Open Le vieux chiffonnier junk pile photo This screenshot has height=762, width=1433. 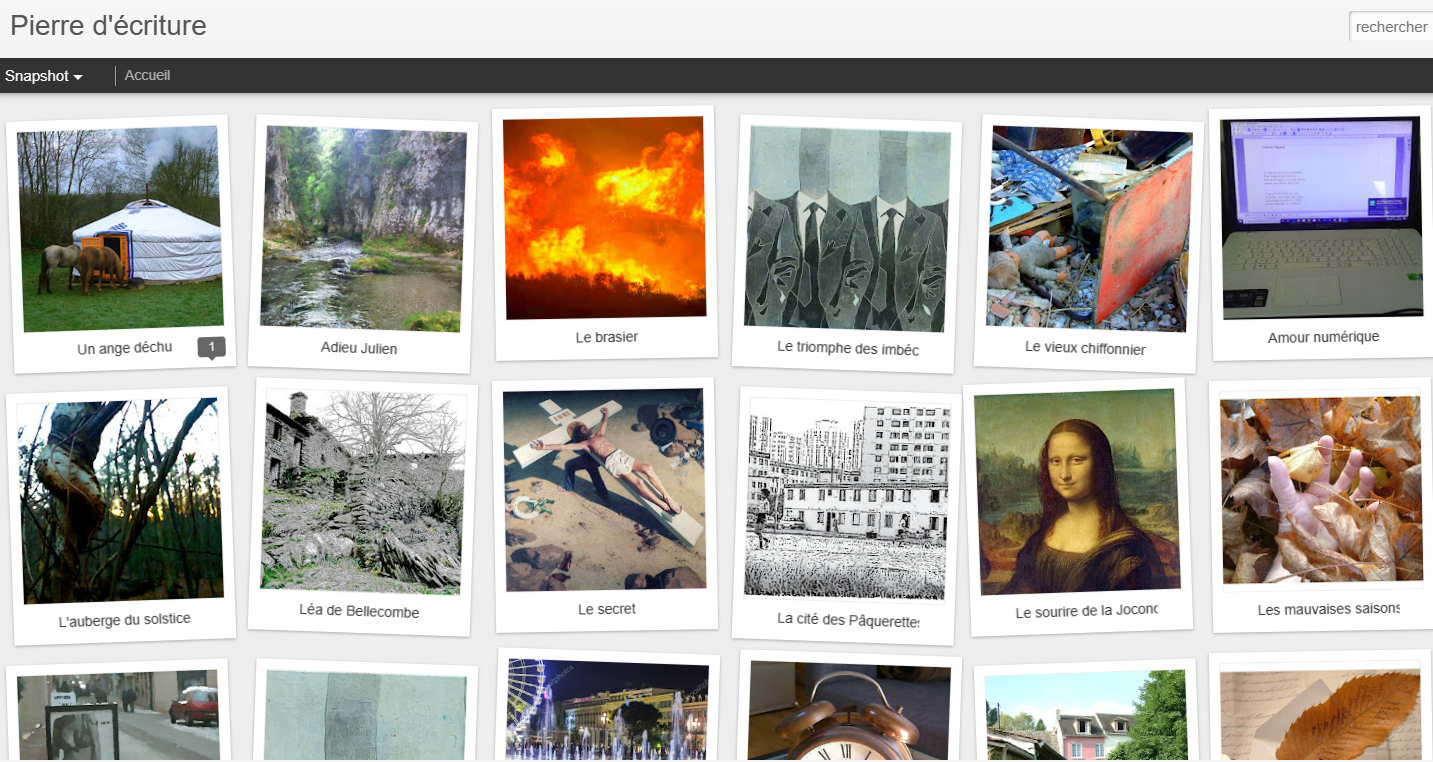1089,228
